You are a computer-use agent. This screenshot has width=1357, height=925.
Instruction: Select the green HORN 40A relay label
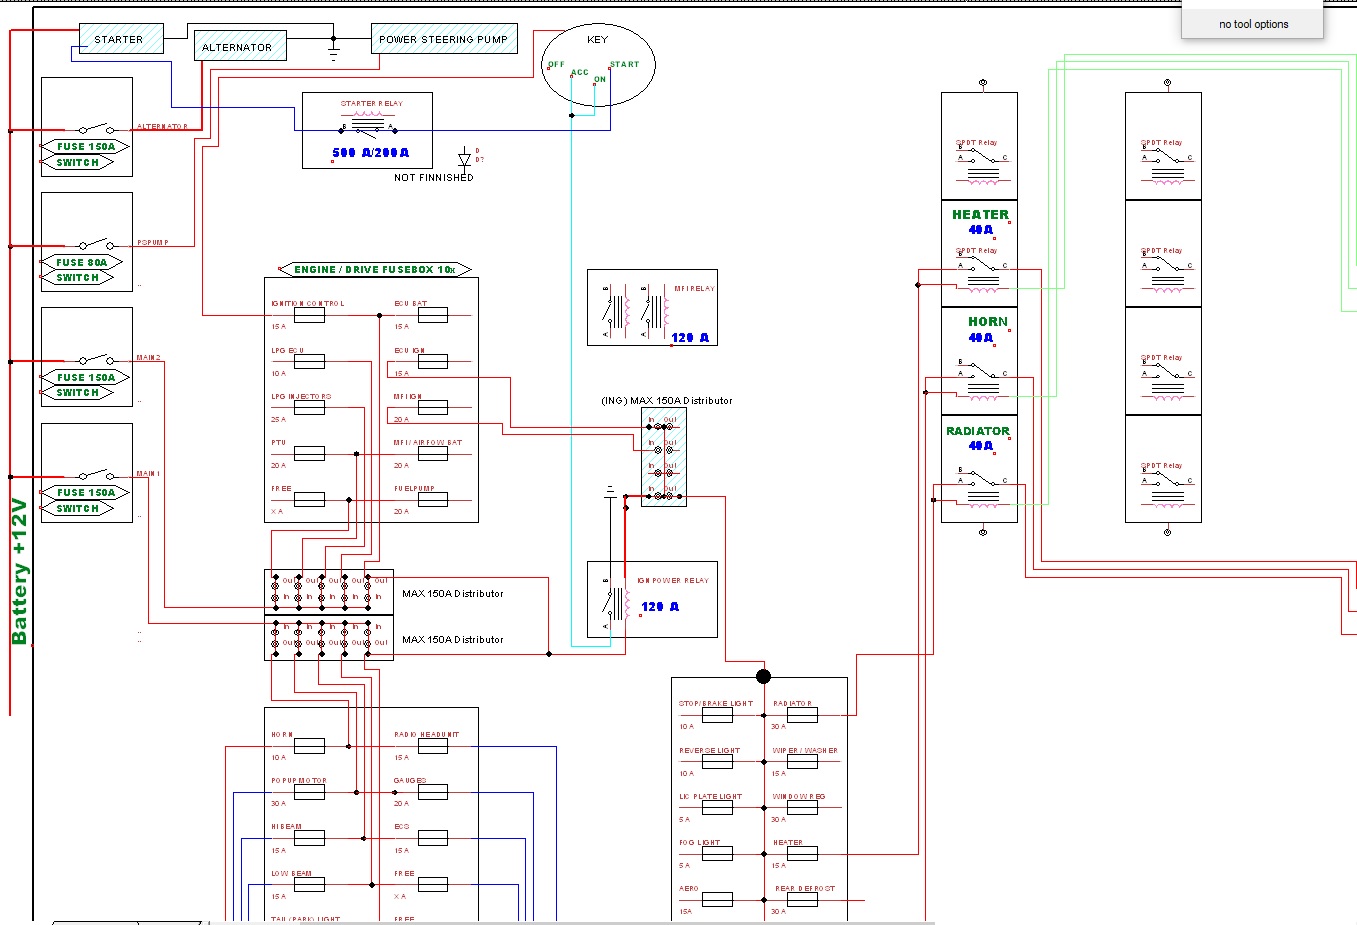[x=987, y=322]
